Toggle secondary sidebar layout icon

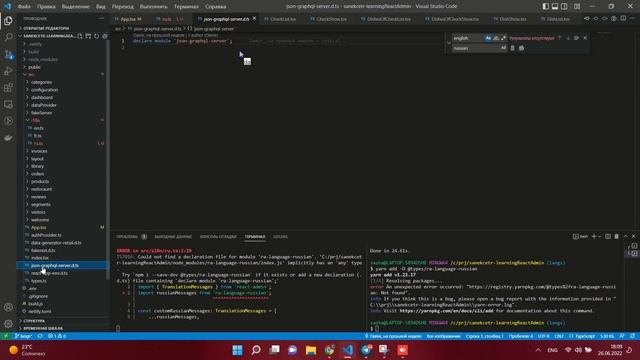[564, 7]
